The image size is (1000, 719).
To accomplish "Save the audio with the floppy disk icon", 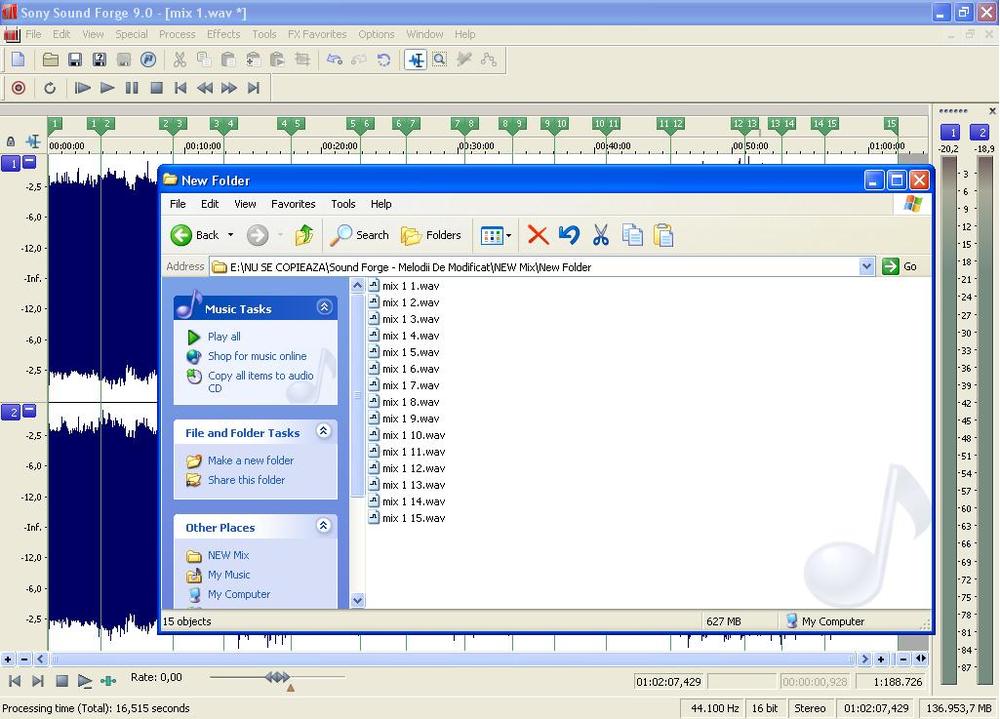I will pyautogui.click(x=75, y=60).
